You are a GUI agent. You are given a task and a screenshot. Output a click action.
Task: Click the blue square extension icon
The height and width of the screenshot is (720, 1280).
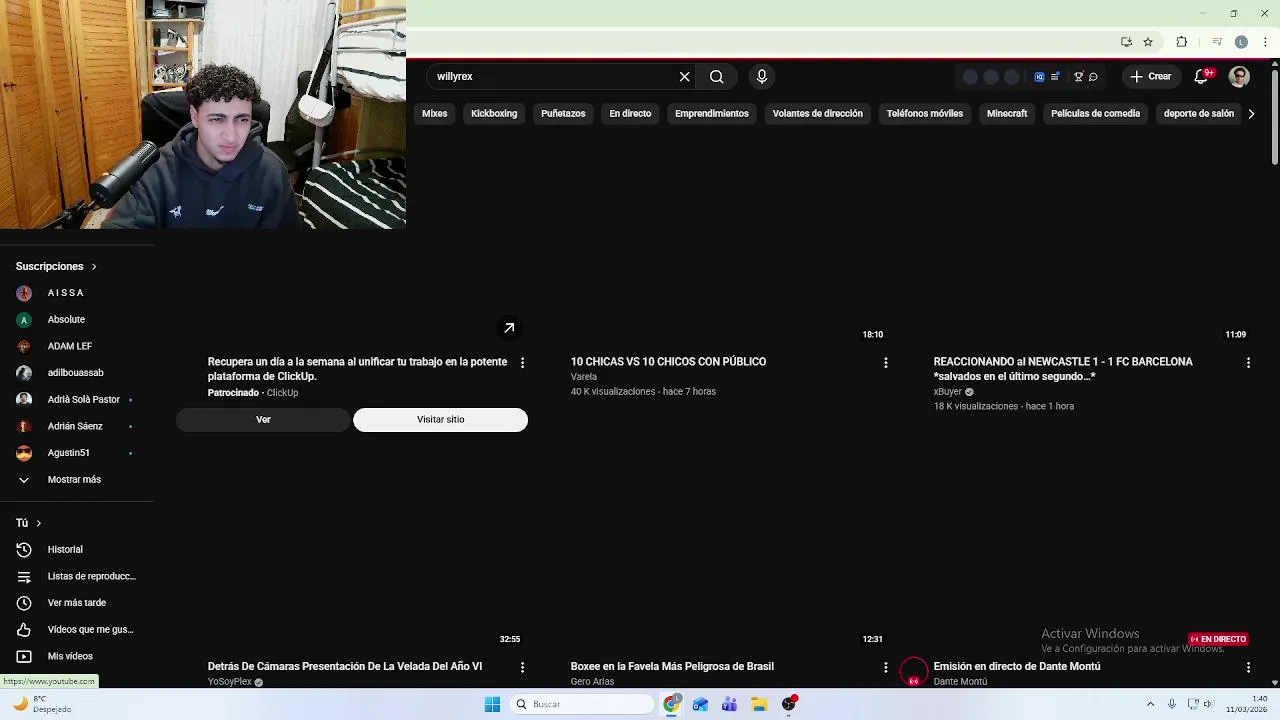(x=1040, y=76)
